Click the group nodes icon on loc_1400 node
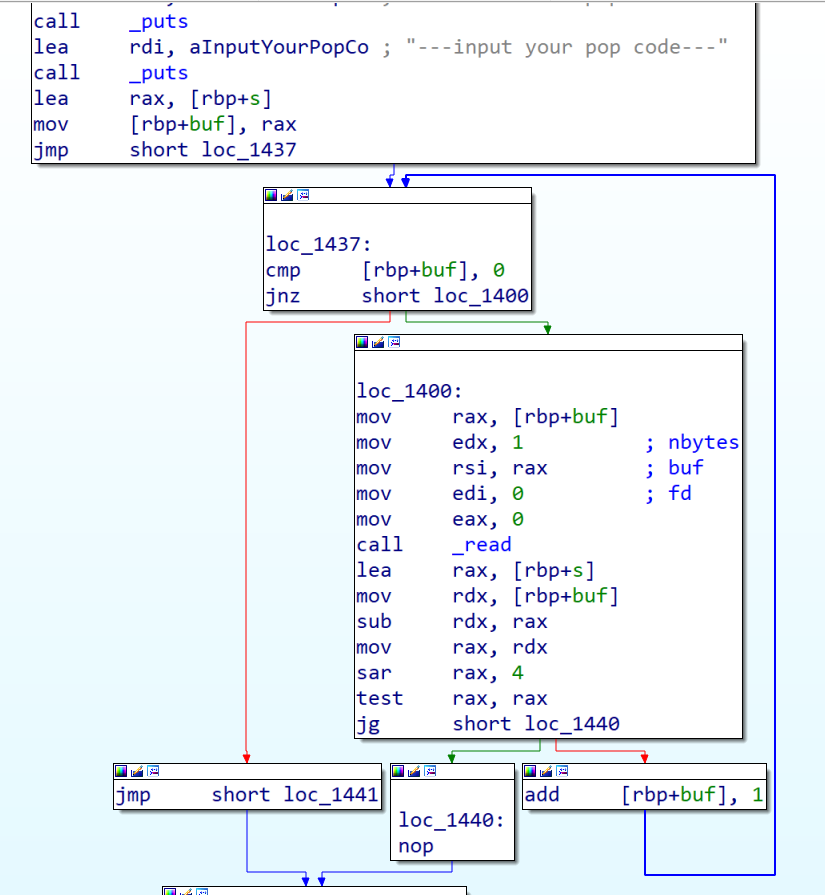This screenshot has width=825, height=895. pyautogui.click(x=394, y=342)
